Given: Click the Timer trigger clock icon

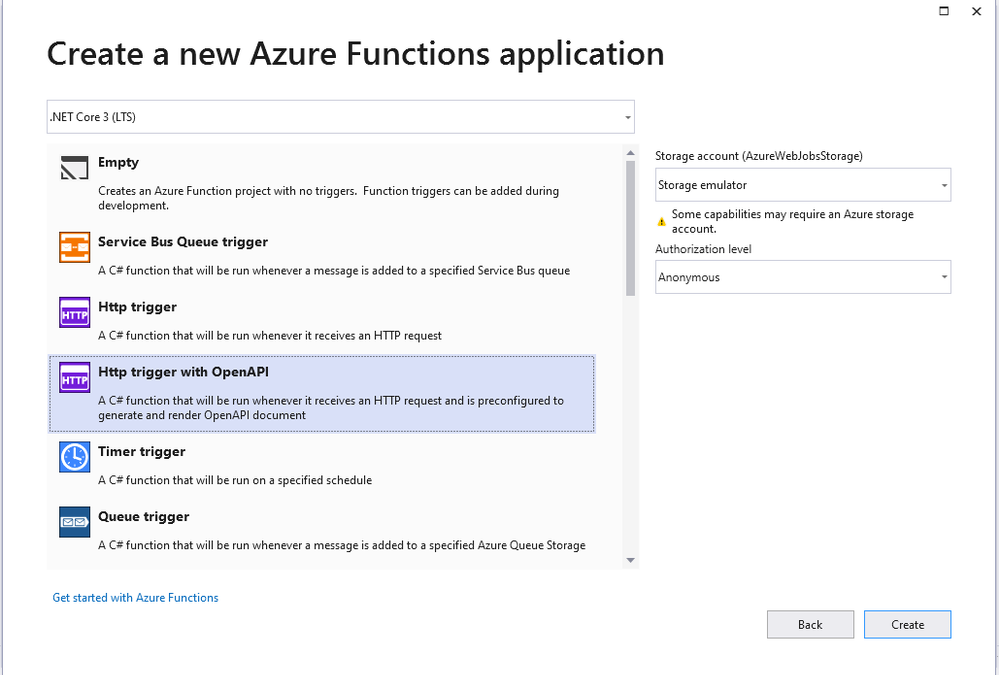Looking at the screenshot, I should click(75, 457).
